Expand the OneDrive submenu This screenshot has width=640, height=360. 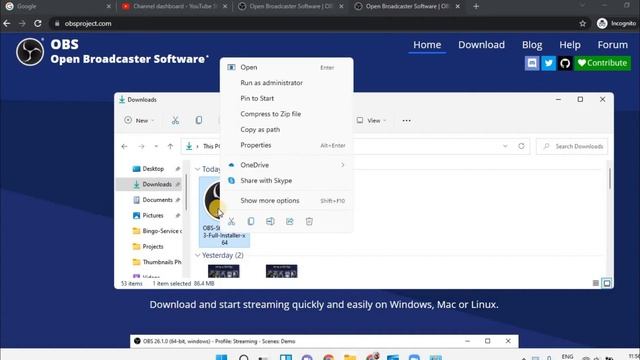coord(287,165)
